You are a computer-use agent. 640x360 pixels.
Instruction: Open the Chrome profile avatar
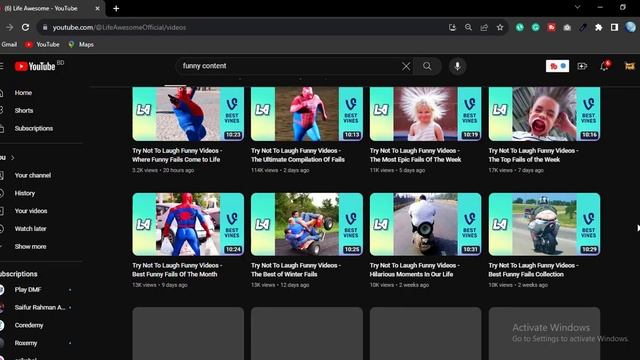pyautogui.click(x=631, y=27)
